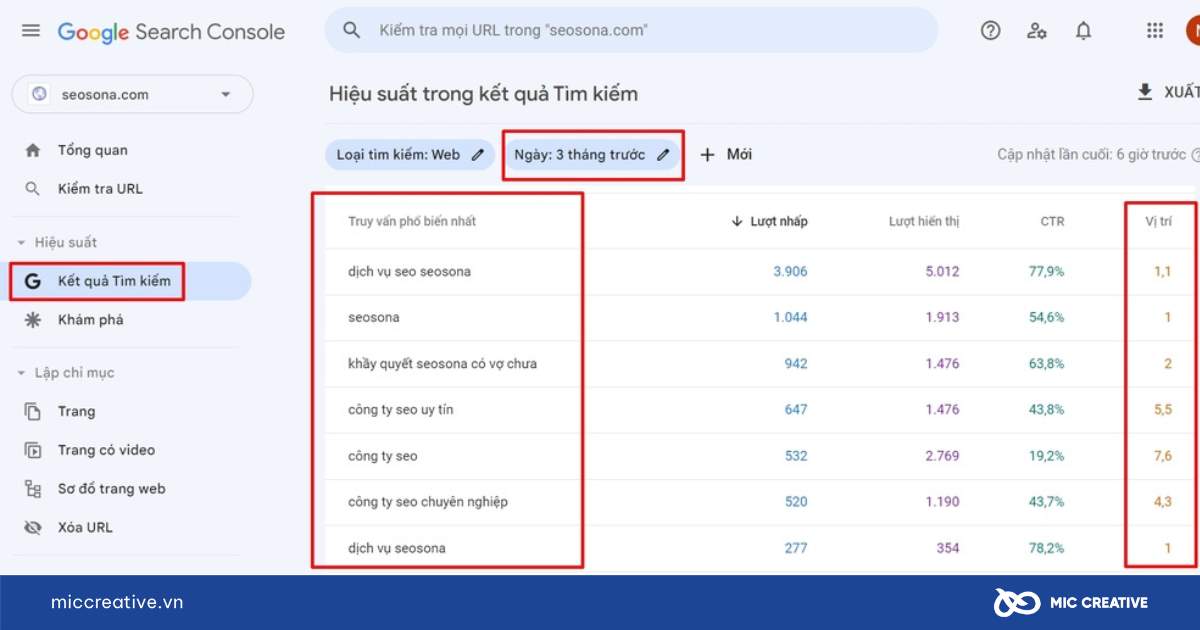Select query công ty seo uy tín
The width and height of the screenshot is (1200, 630).
[401, 409]
